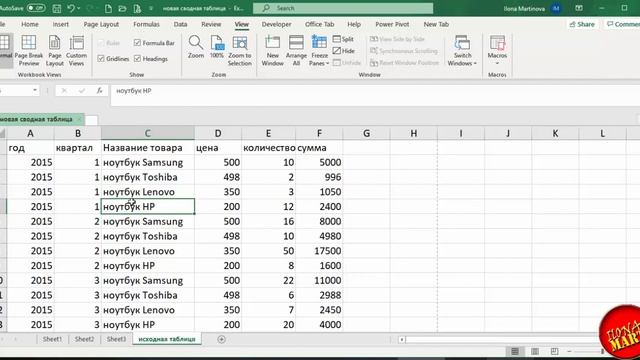Open the Name Box dropdown
This screenshot has height=360, width=640.
pyautogui.click(x=35, y=90)
